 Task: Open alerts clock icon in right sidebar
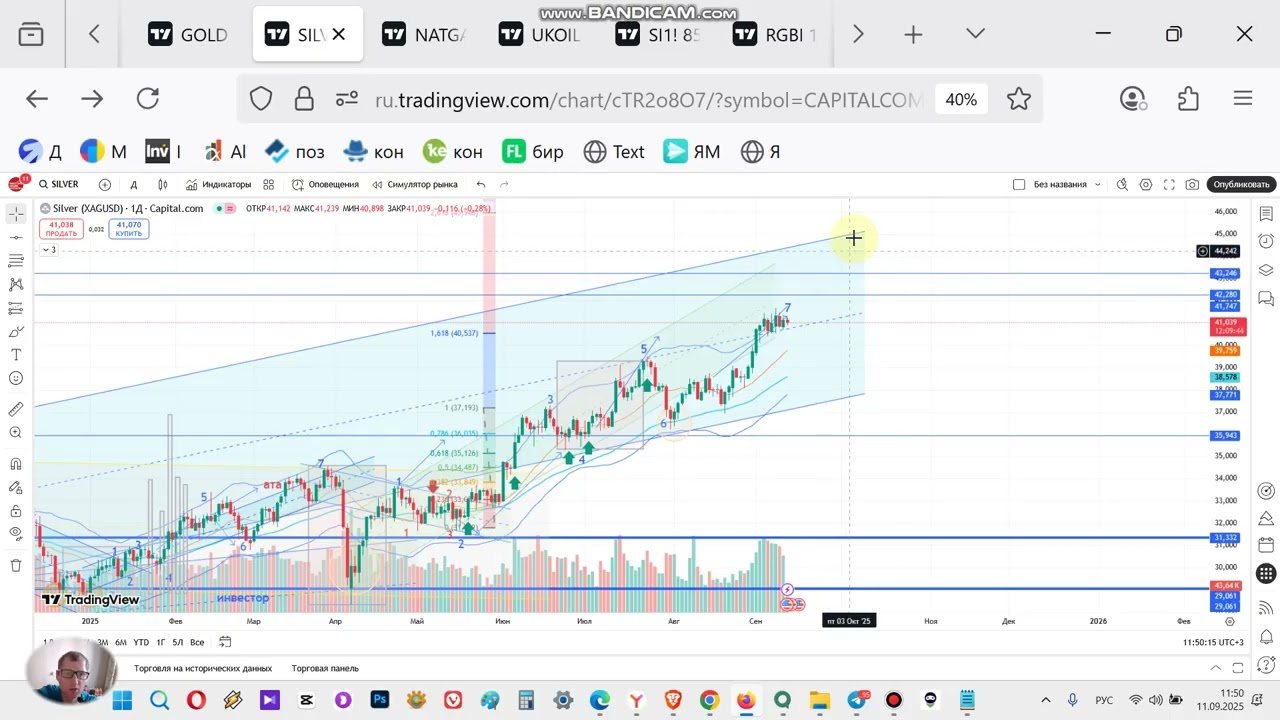[1266, 242]
